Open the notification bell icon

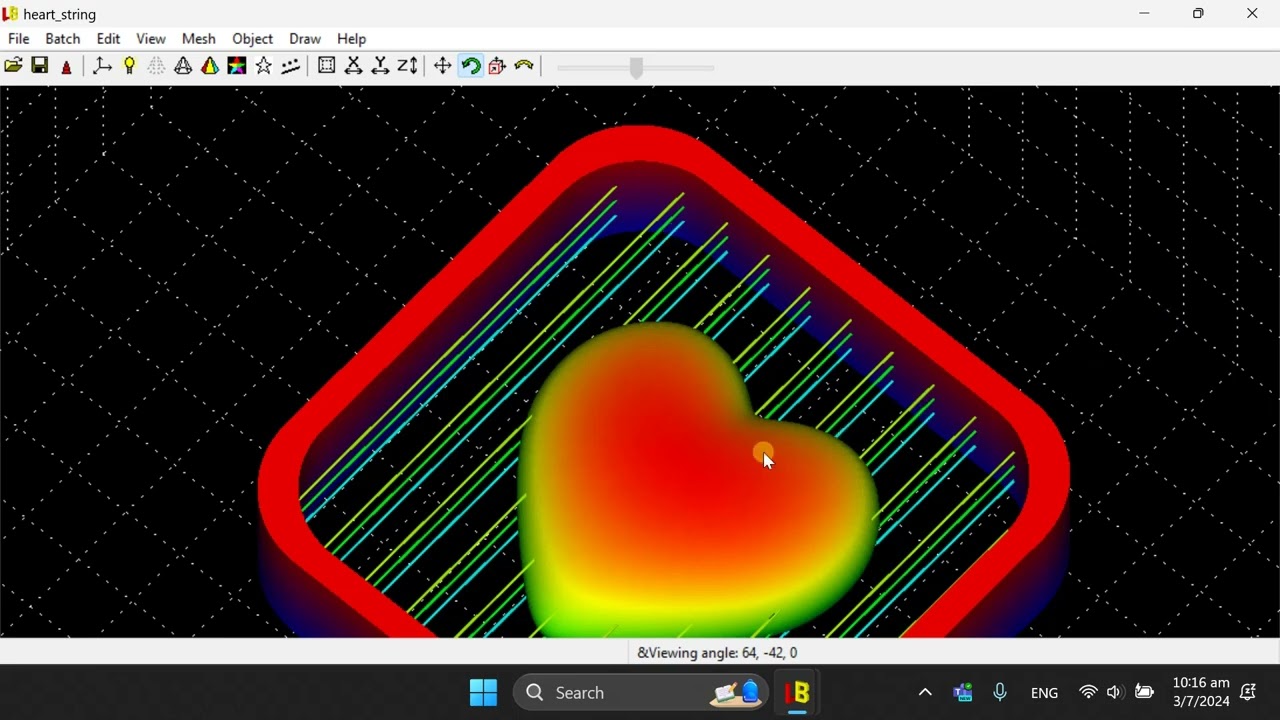(1249, 692)
